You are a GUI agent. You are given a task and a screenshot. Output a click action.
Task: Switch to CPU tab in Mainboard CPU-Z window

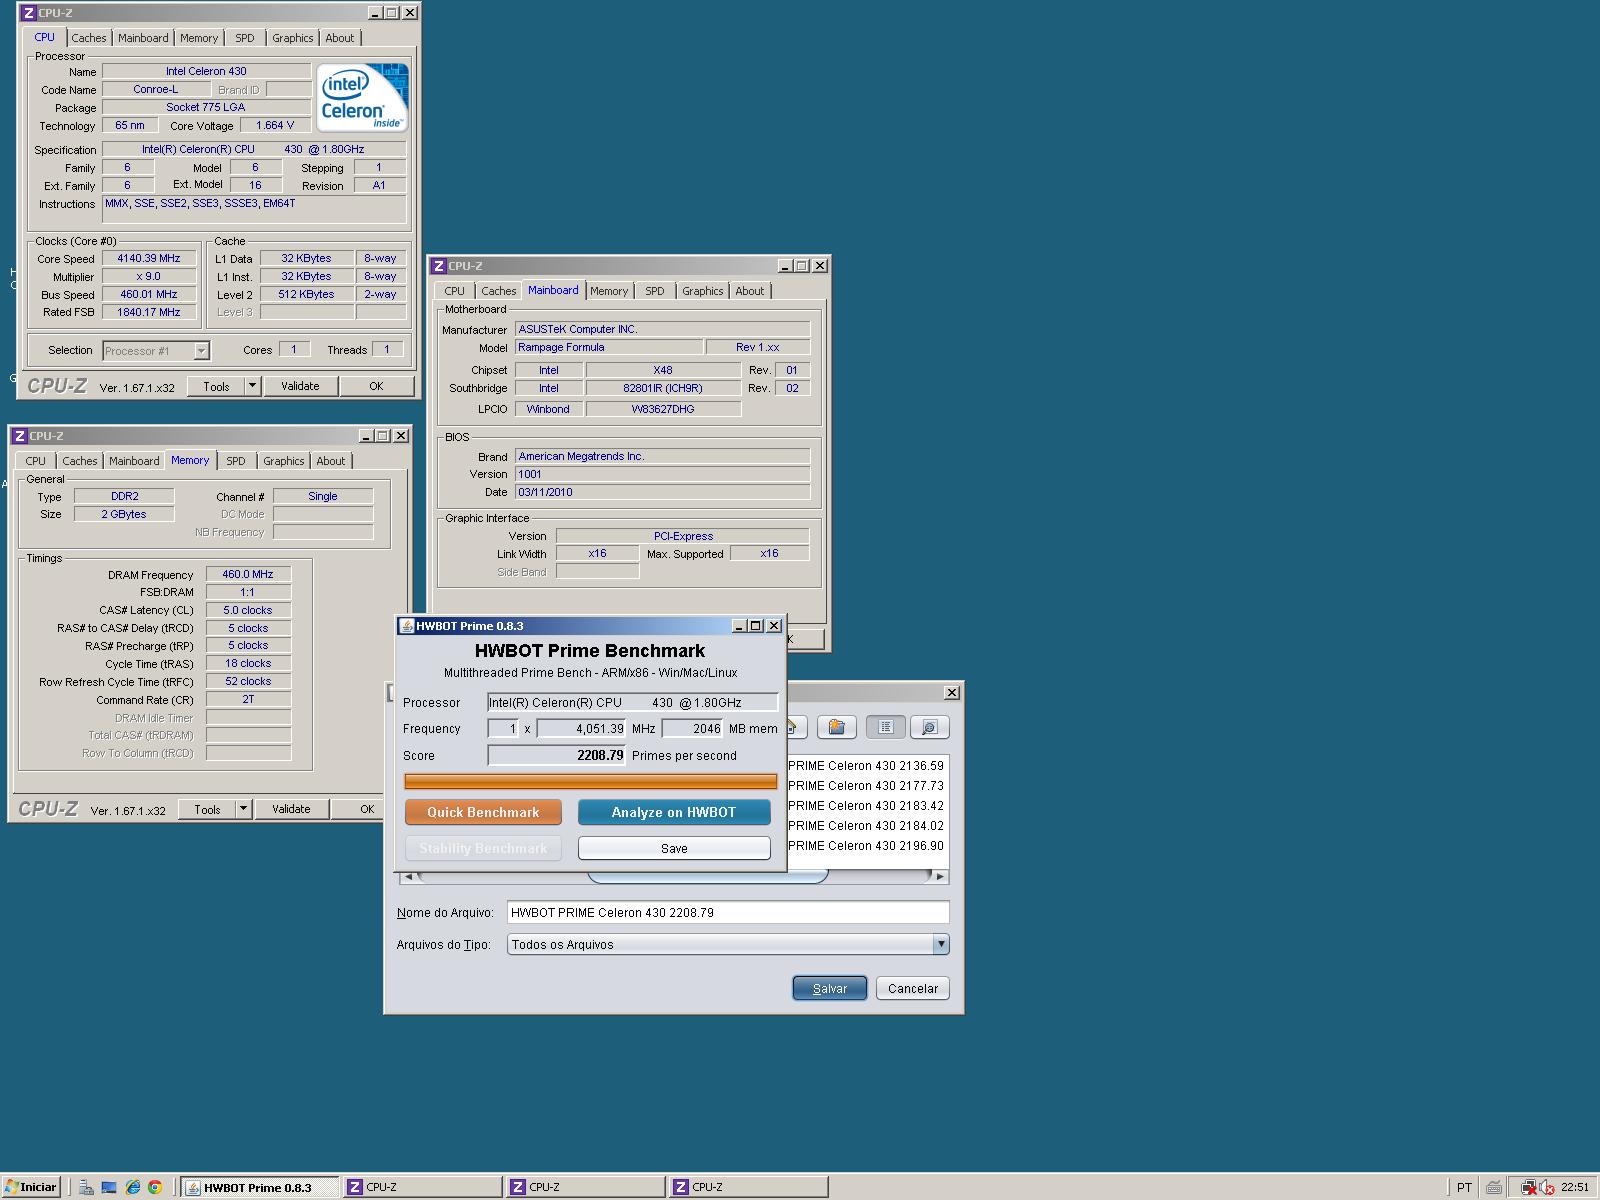(x=455, y=291)
